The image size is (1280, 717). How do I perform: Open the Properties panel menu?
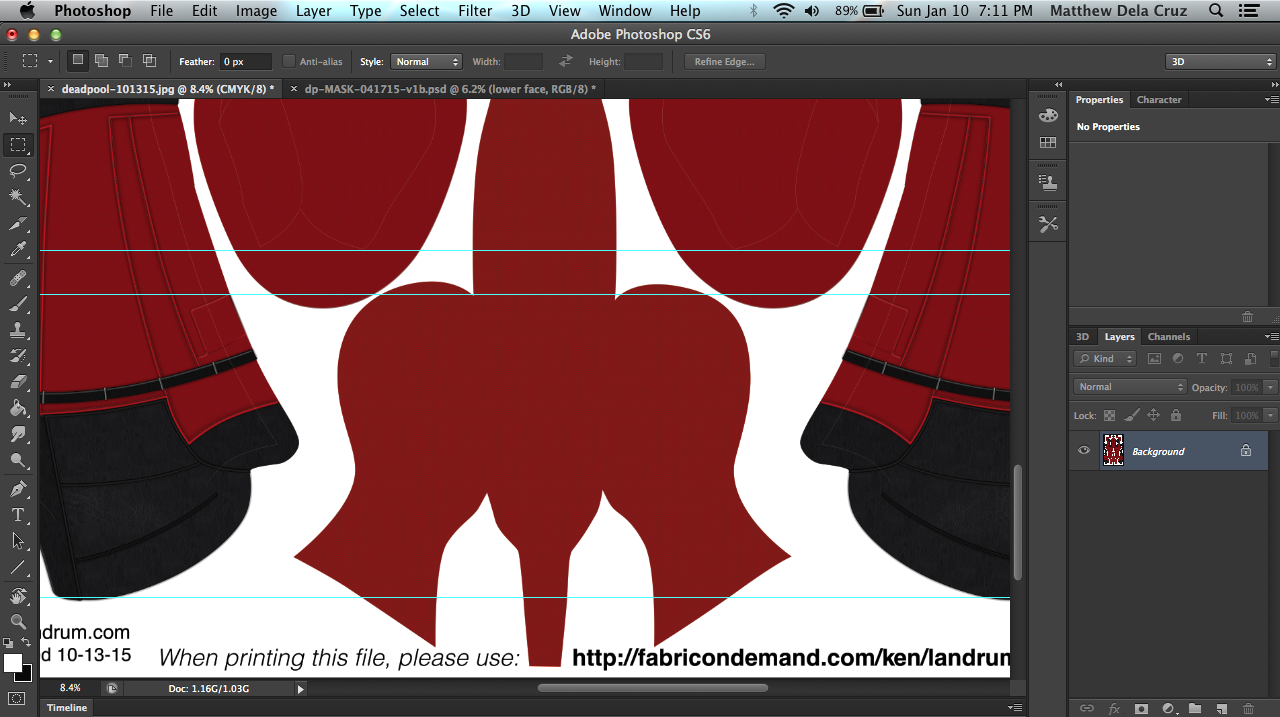[x=1272, y=100]
